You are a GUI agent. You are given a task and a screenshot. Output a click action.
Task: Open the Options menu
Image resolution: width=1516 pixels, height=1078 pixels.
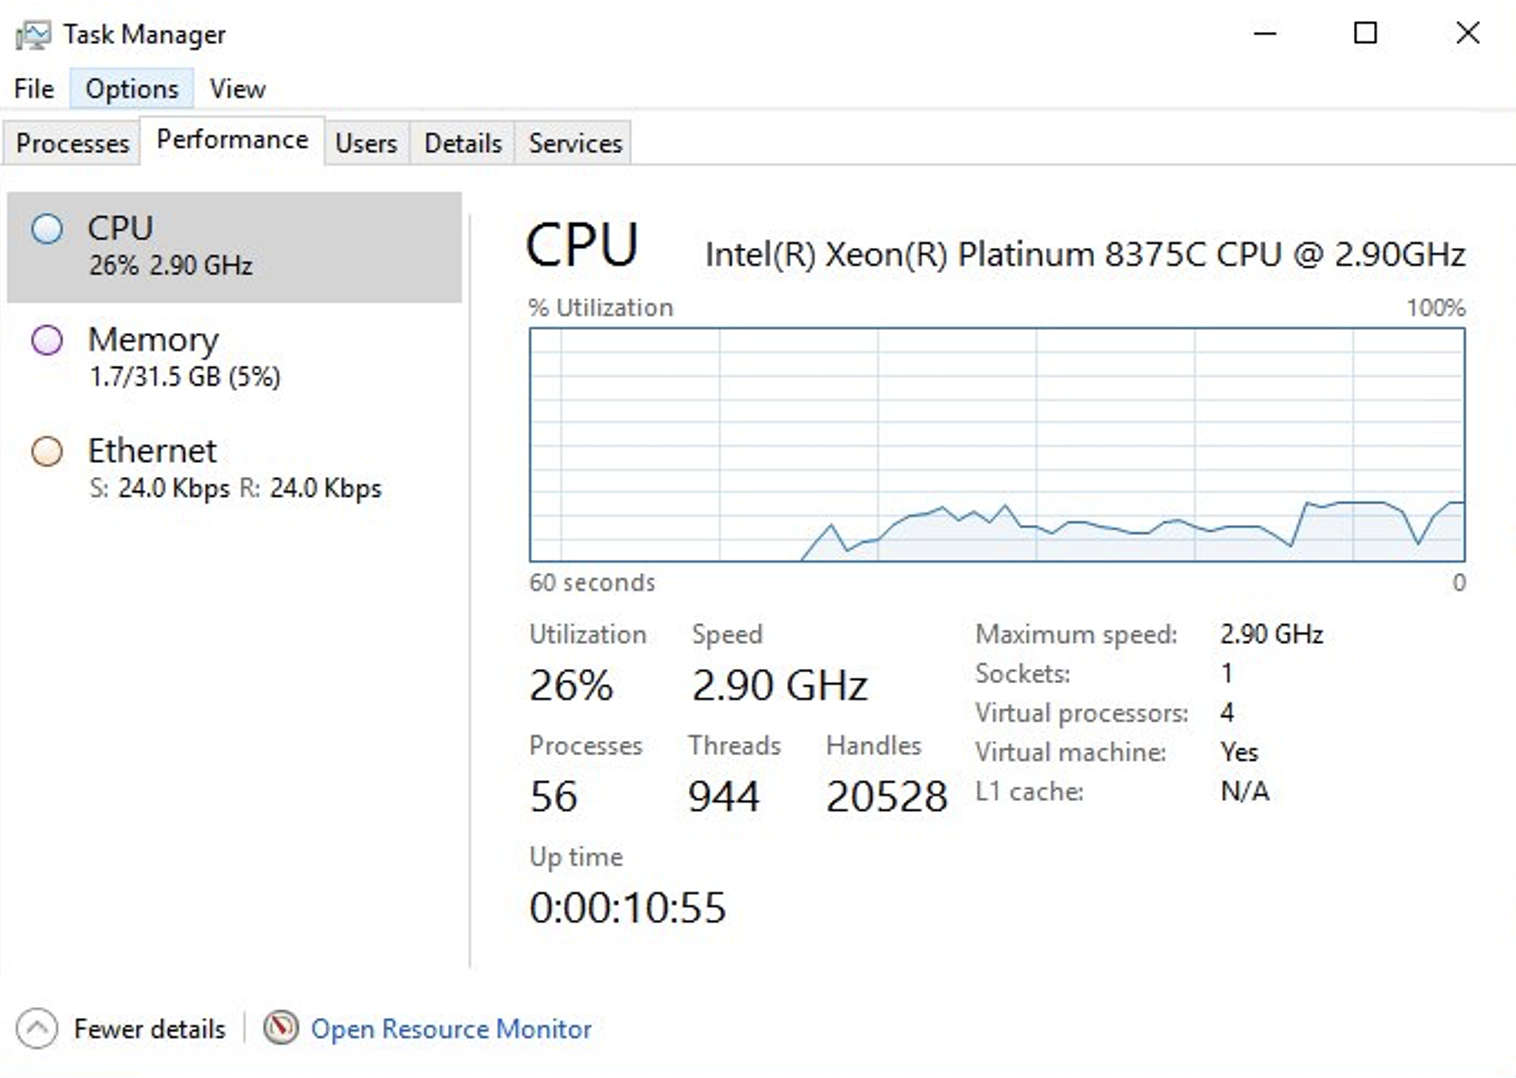tap(132, 89)
